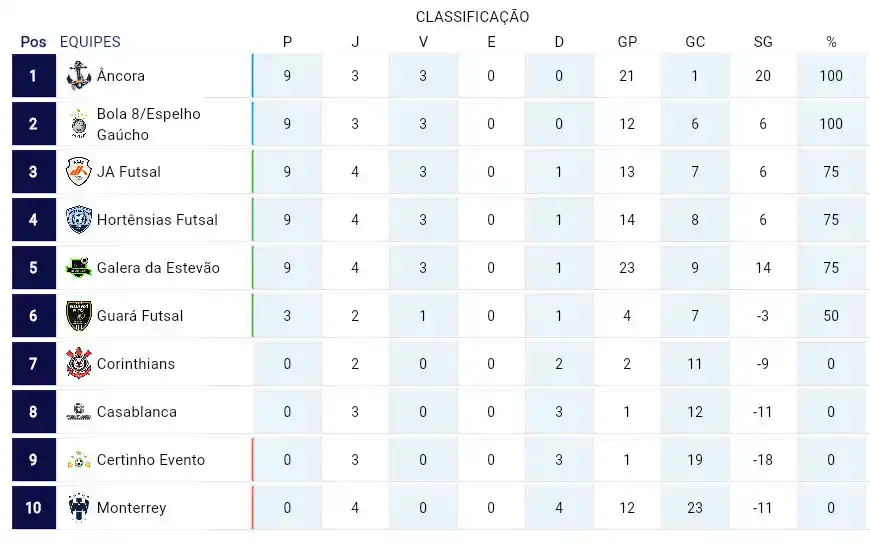The image size is (870, 545).
Task: Click the Galera da Estevão team logo
Action: (x=79, y=268)
